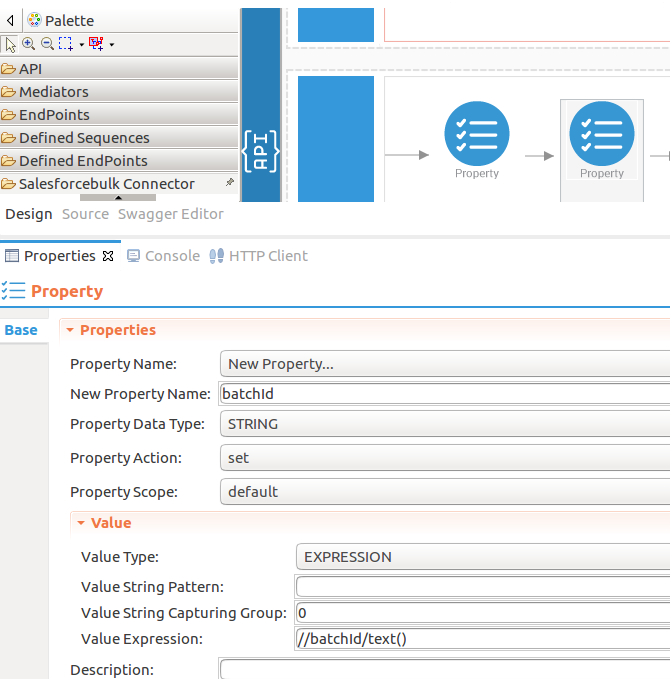The image size is (670, 679).
Task: Click the HTTP Client footprints icon
Action: [217, 256]
